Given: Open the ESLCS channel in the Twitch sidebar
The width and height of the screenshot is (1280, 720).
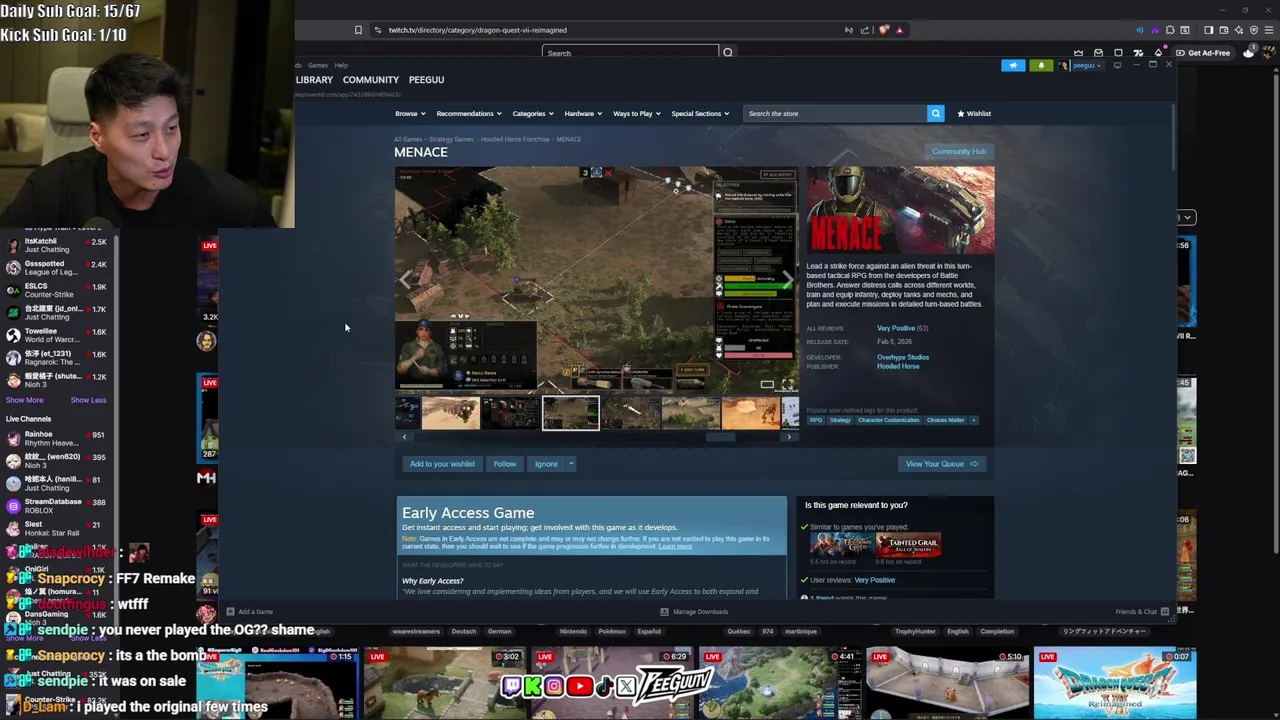Looking at the screenshot, I should 56,290.
